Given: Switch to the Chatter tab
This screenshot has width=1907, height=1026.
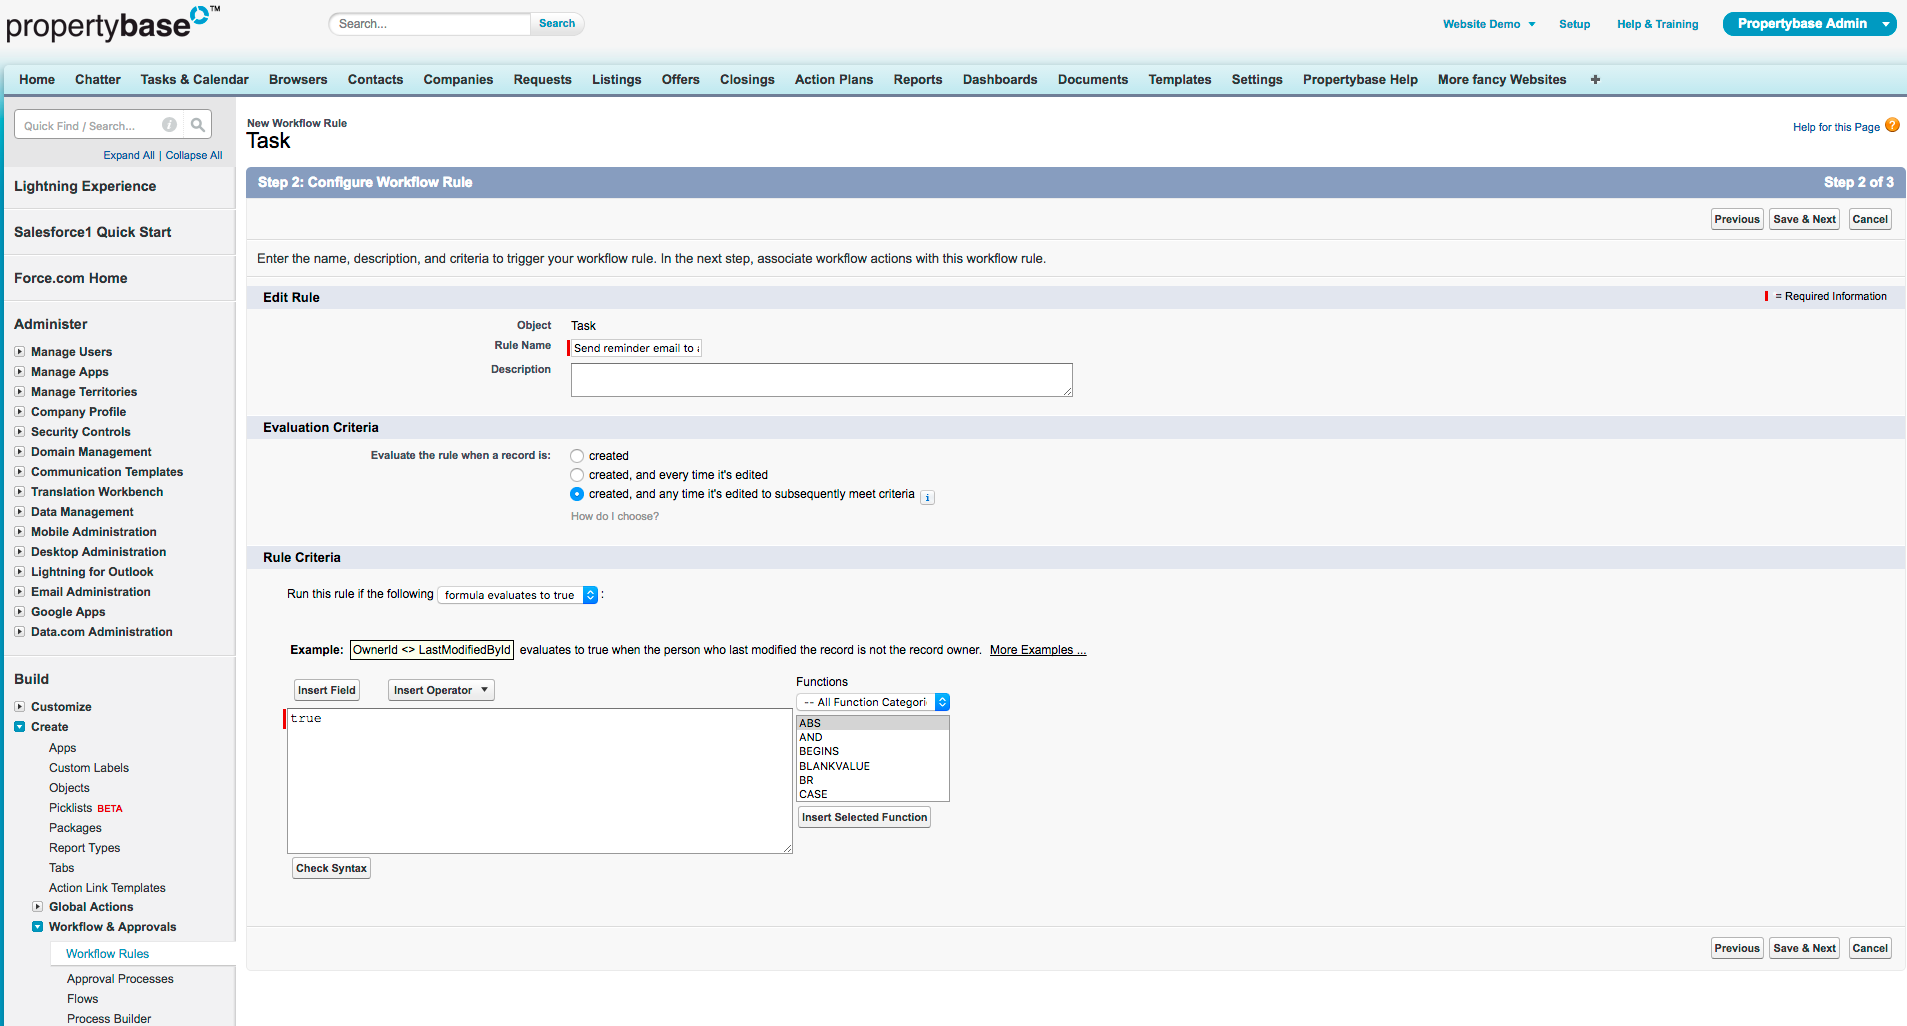Looking at the screenshot, I should (98, 80).
